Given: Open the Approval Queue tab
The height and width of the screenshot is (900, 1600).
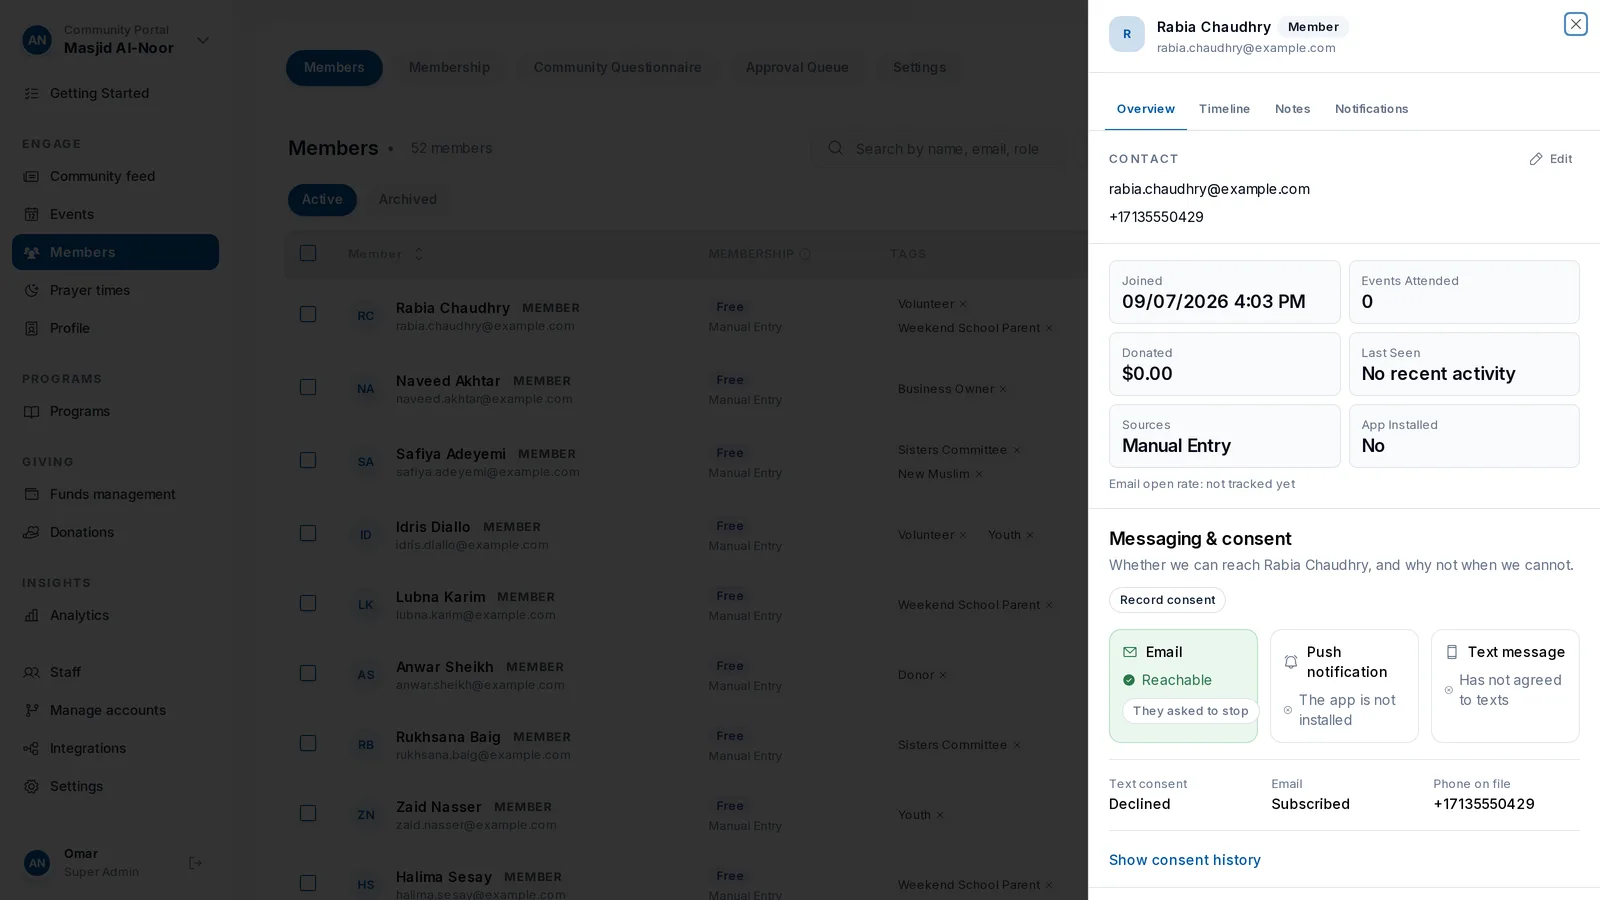Looking at the screenshot, I should tap(797, 67).
